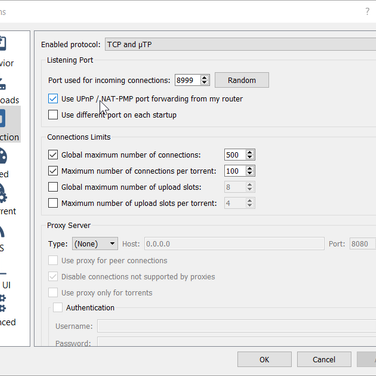The width and height of the screenshot is (376, 376).
Task: Confirm settings with the OK button
Action: [x=264, y=360]
